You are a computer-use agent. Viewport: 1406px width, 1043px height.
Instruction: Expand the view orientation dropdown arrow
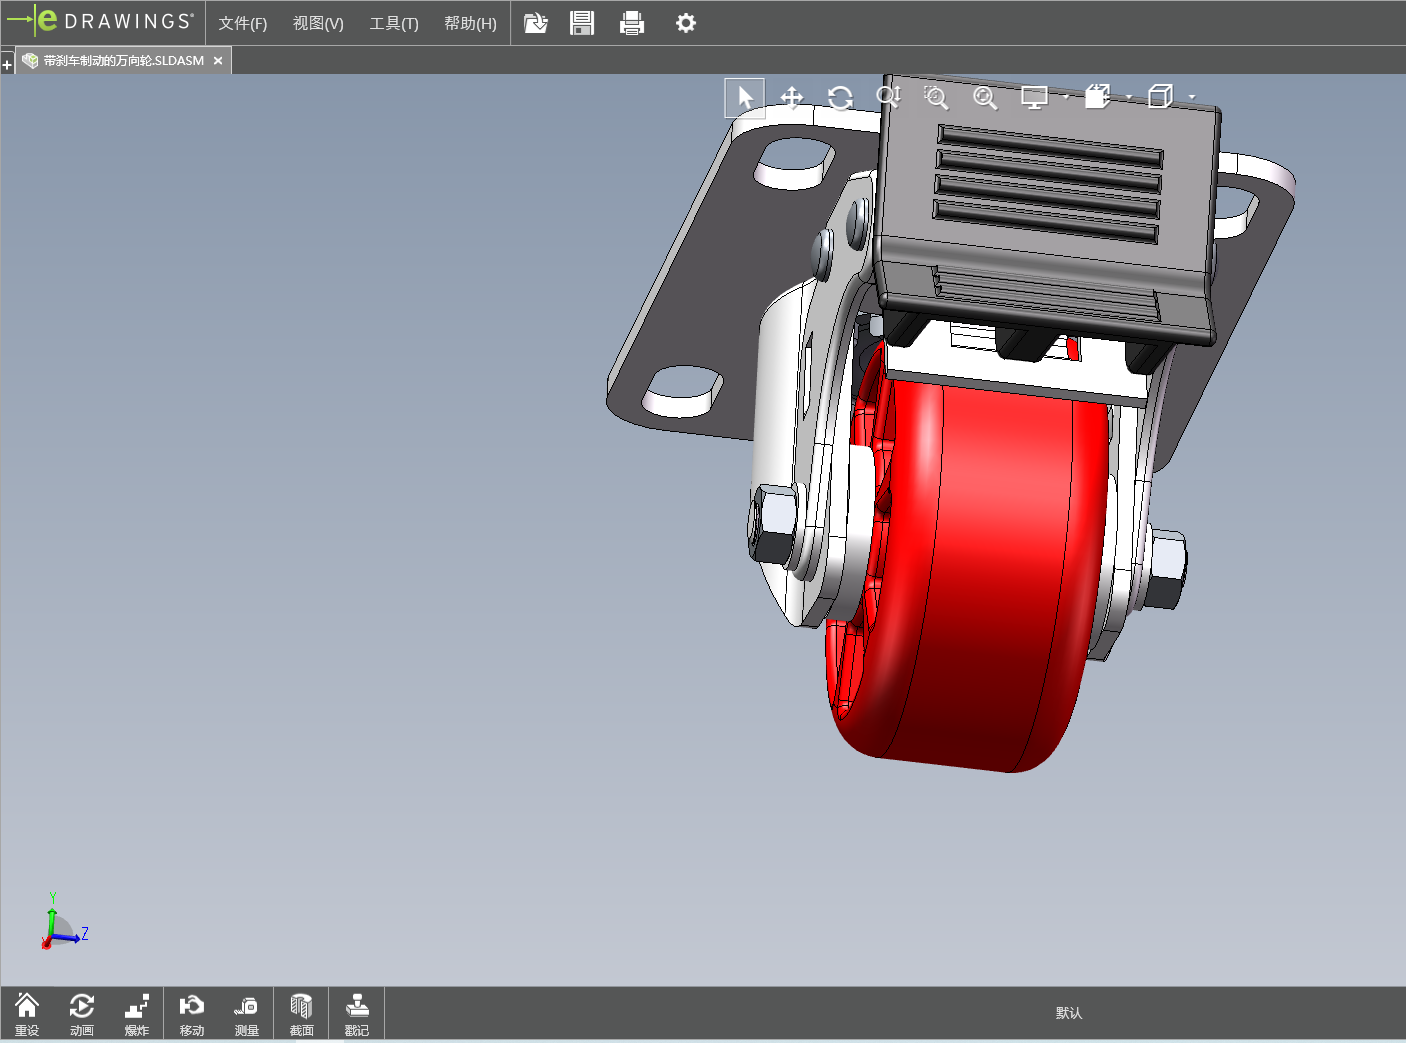[1129, 97]
